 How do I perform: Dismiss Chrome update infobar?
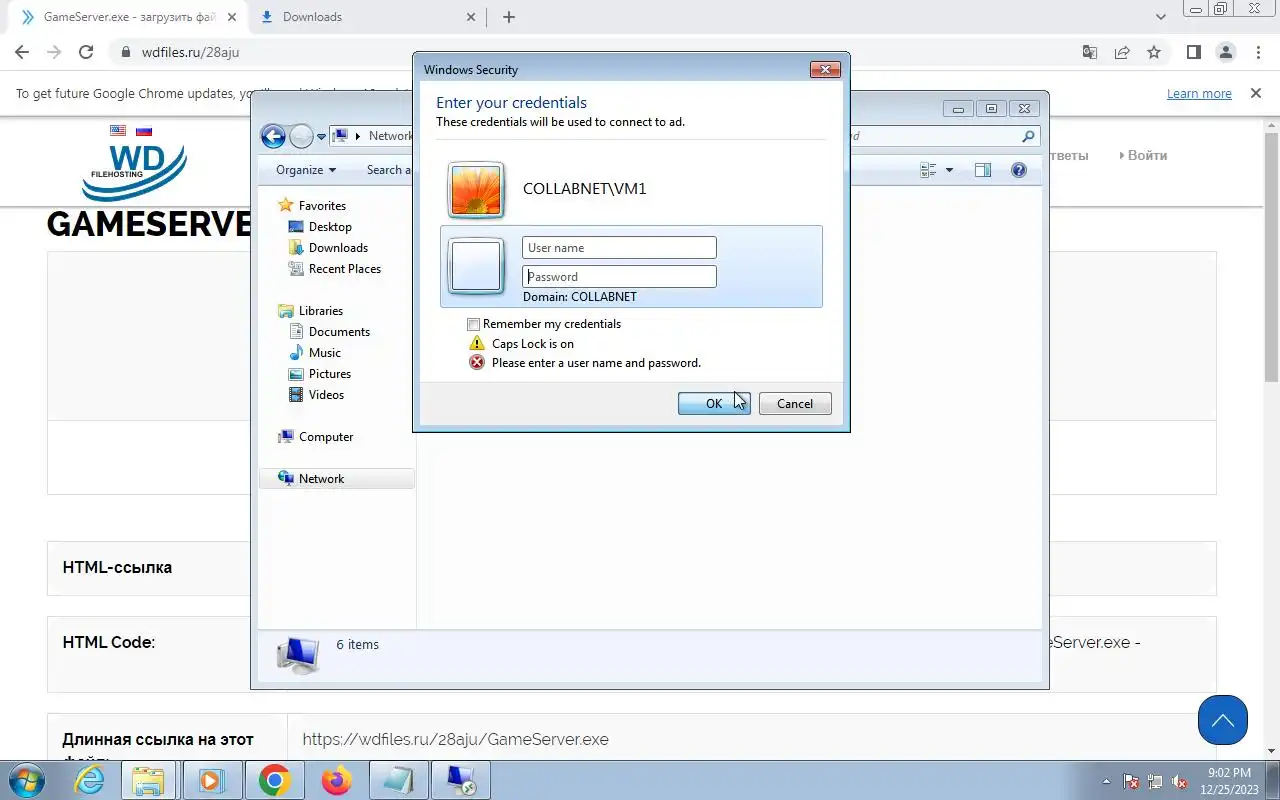coord(1256,93)
